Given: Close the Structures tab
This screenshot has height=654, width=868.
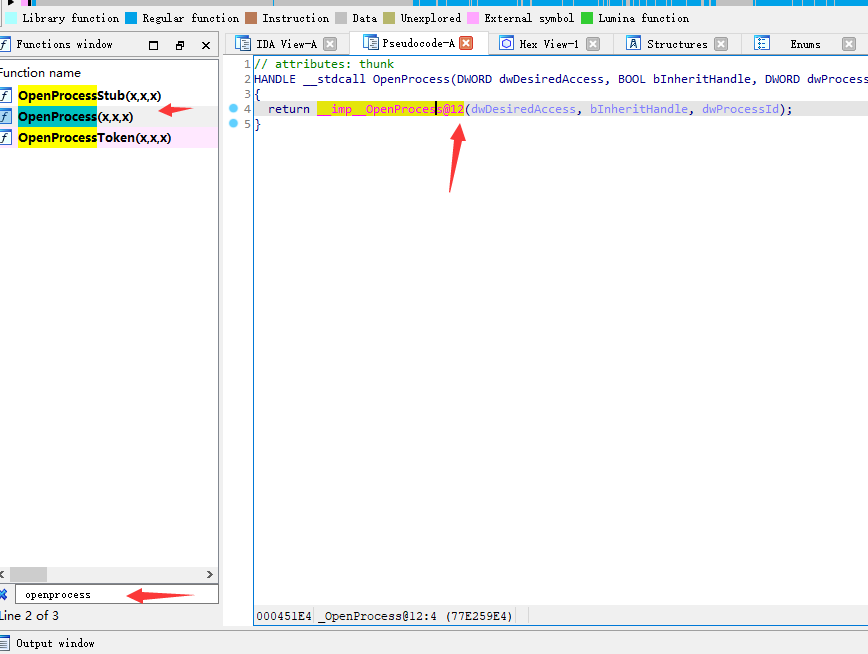Looking at the screenshot, I should tap(721, 44).
